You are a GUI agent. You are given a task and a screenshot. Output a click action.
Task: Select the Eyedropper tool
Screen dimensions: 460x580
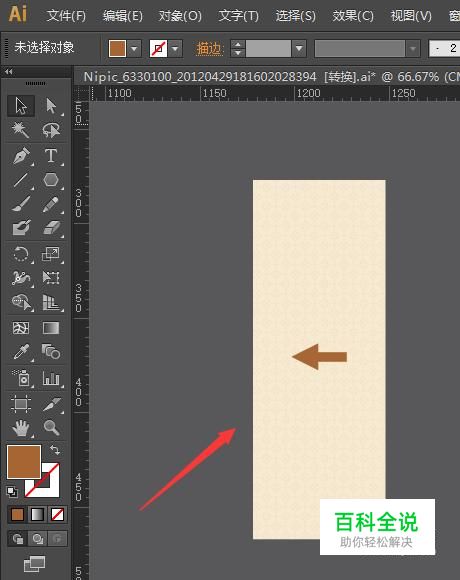point(21,352)
